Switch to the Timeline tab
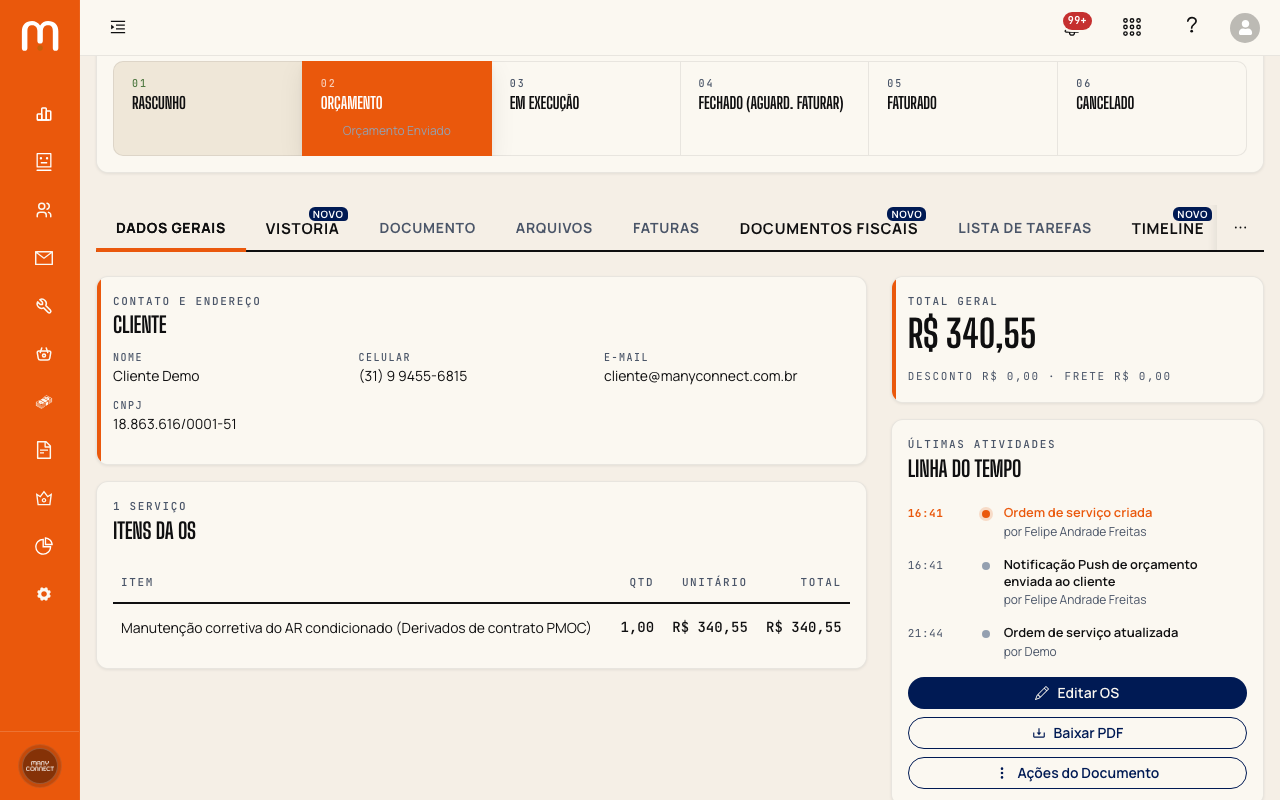Viewport: 1280px width, 800px height. click(1168, 228)
